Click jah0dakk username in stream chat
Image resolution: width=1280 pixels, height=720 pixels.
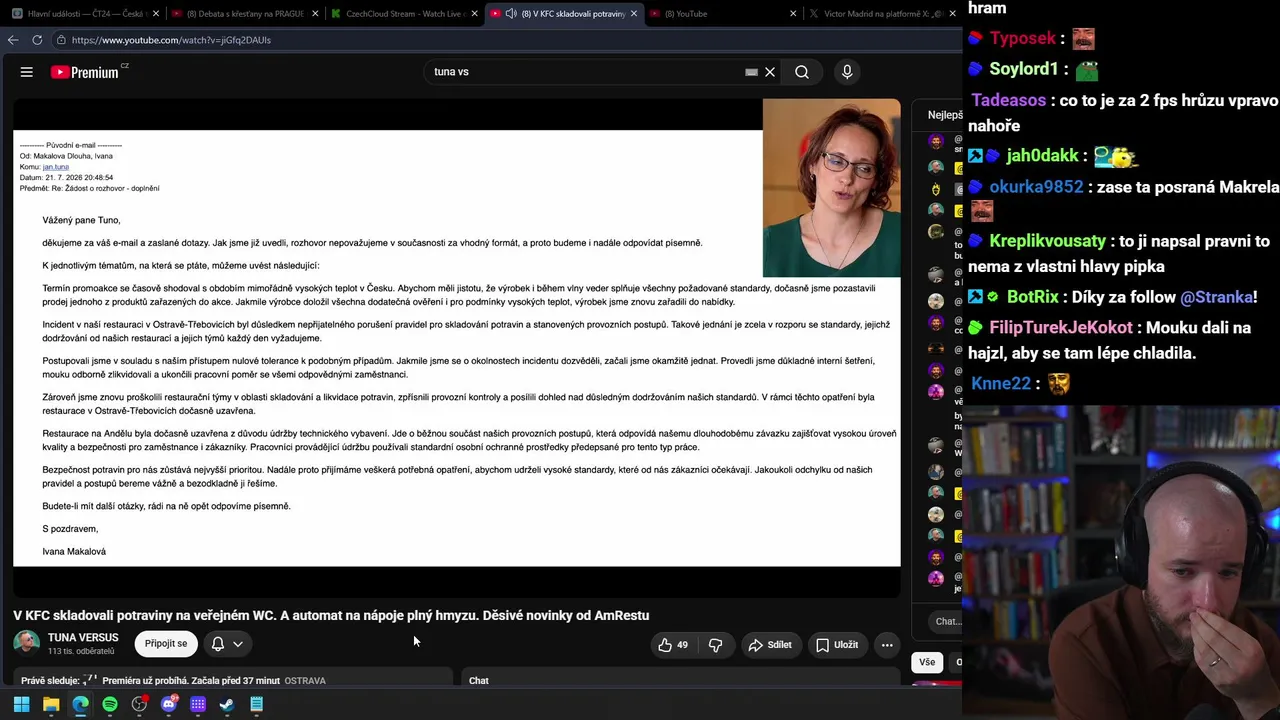click(x=1043, y=156)
